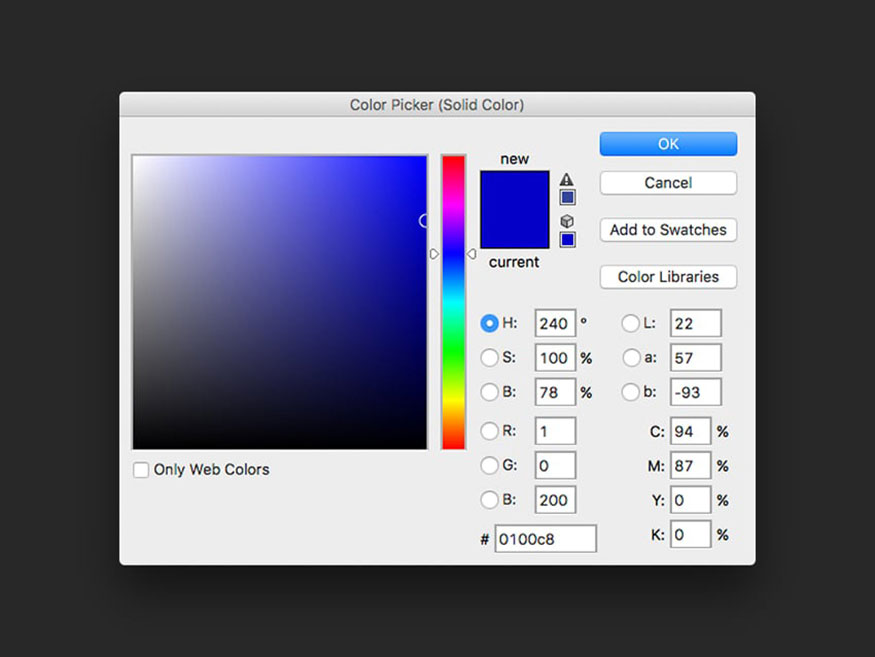Image resolution: width=875 pixels, height=657 pixels.
Task: Select the RGB blue B radio button
Action: tap(489, 500)
